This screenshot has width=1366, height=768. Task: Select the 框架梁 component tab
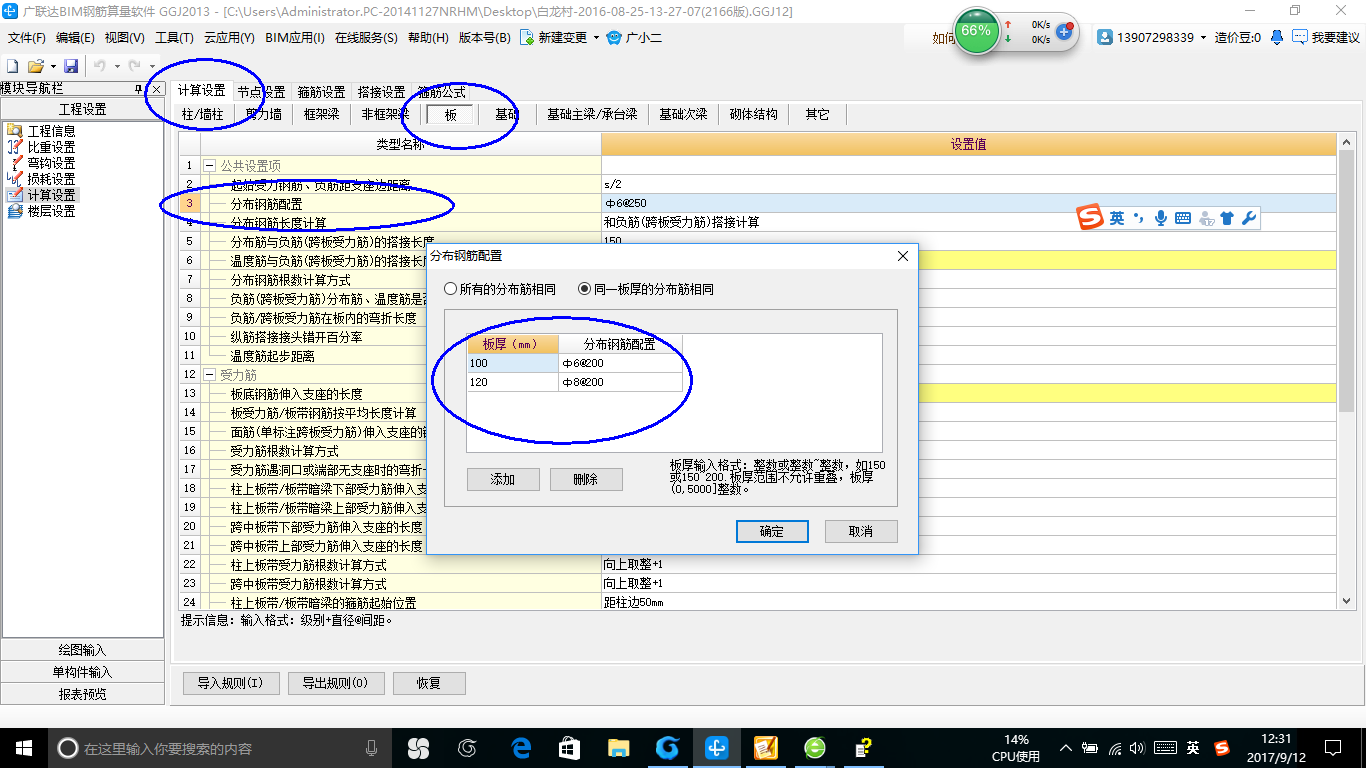click(322, 114)
